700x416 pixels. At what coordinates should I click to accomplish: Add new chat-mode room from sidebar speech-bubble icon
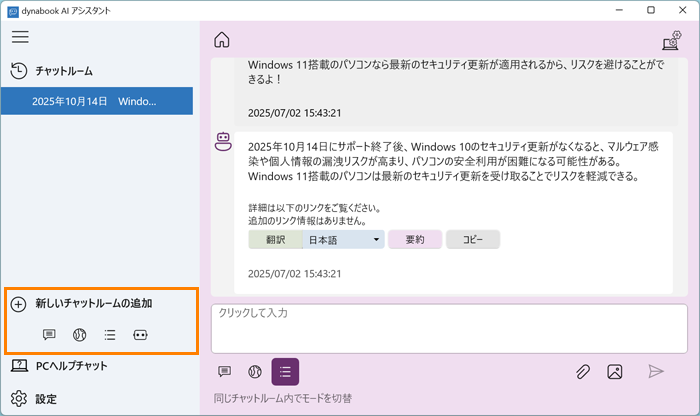tap(49, 334)
